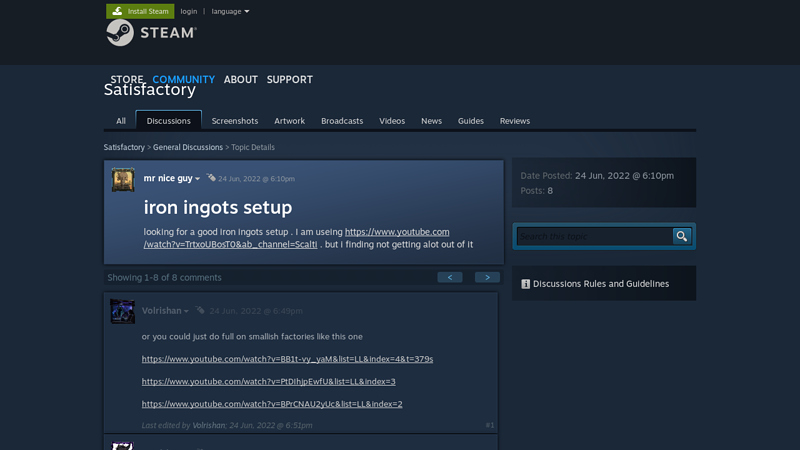The height and width of the screenshot is (450, 800).
Task: Open the General Discussions breadcrumb link
Action: tap(188, 147)
